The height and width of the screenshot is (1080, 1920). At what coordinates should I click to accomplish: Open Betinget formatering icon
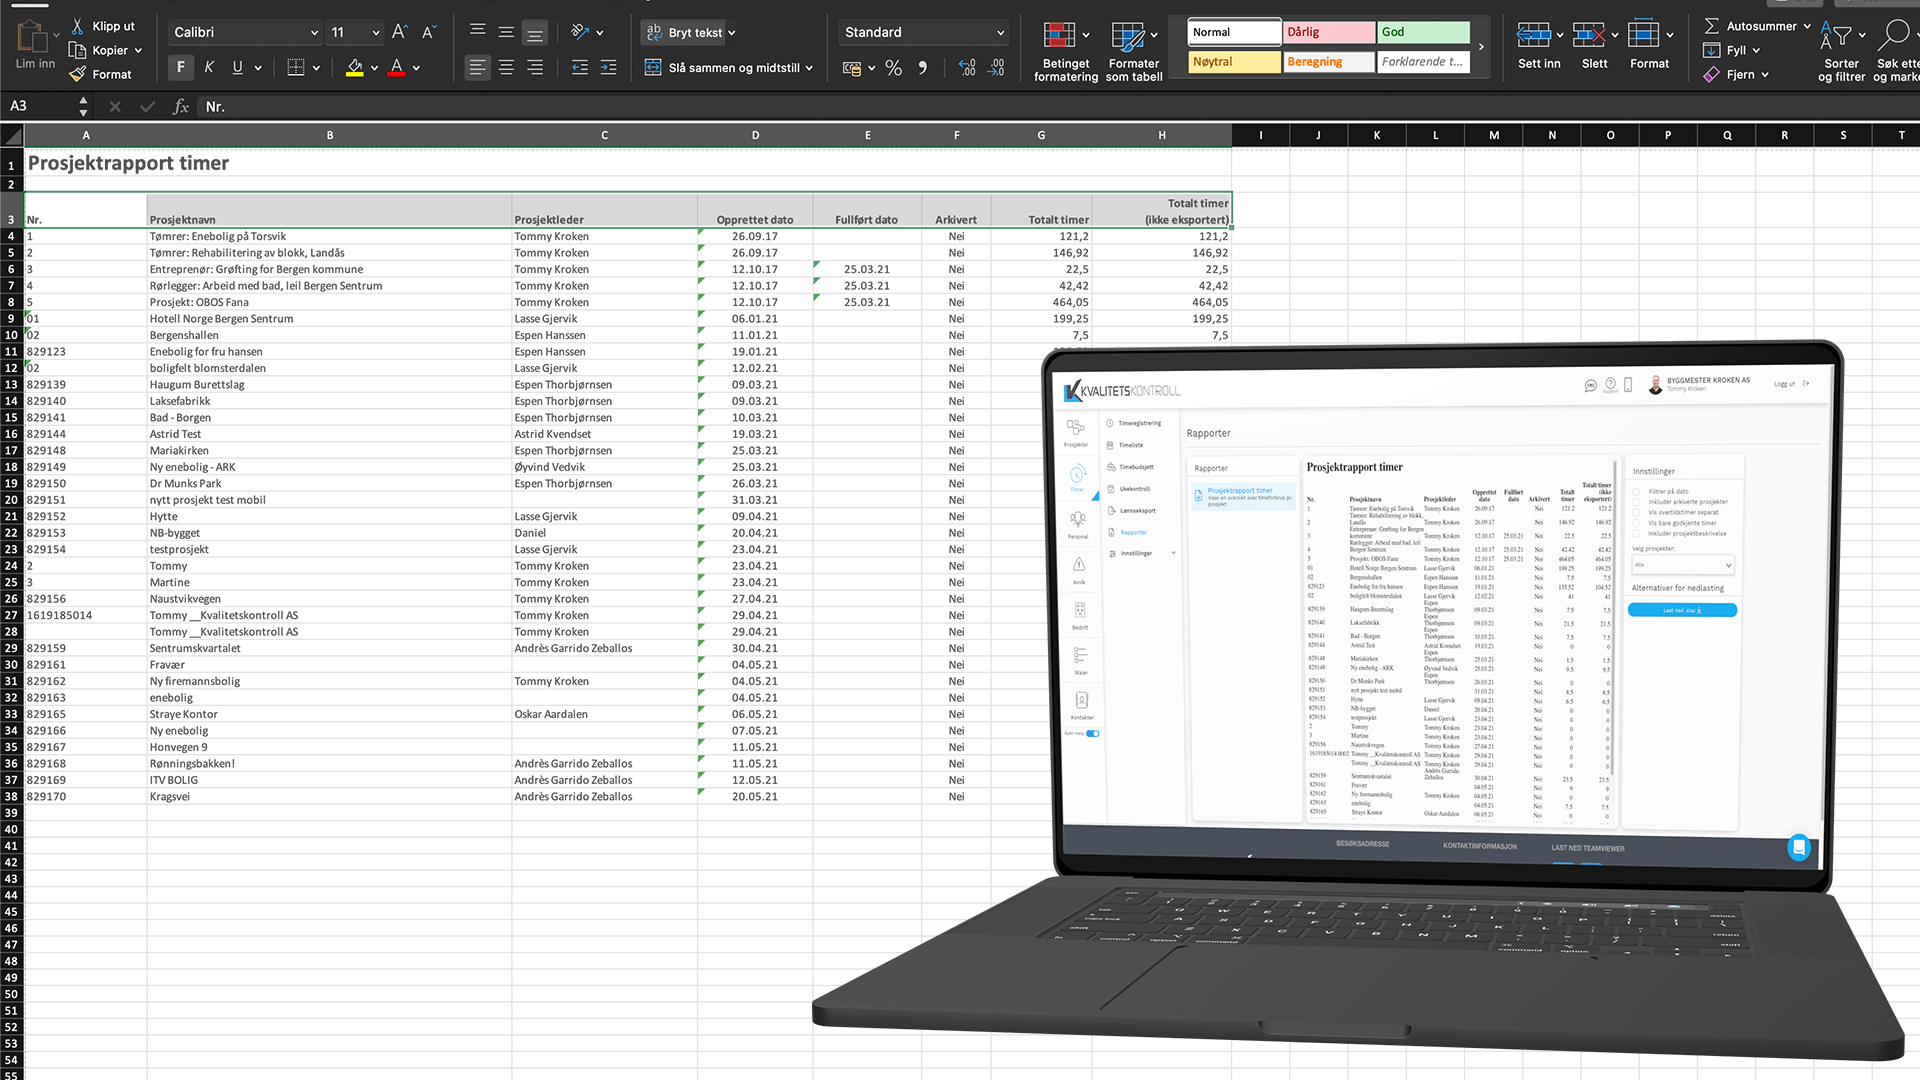(1059, 35)
